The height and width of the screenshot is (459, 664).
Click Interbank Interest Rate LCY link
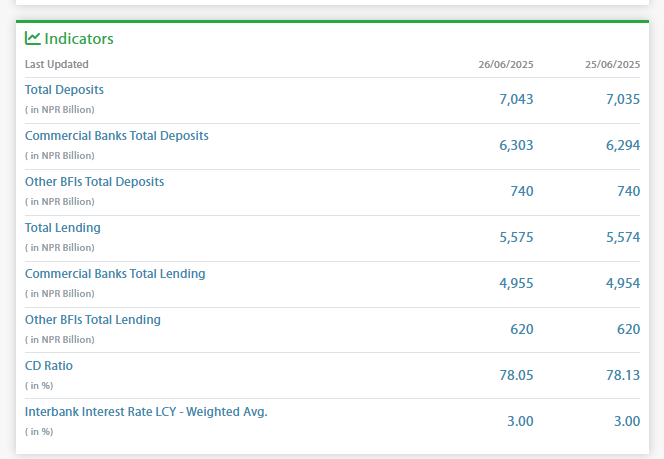click(x=146, y=412)
